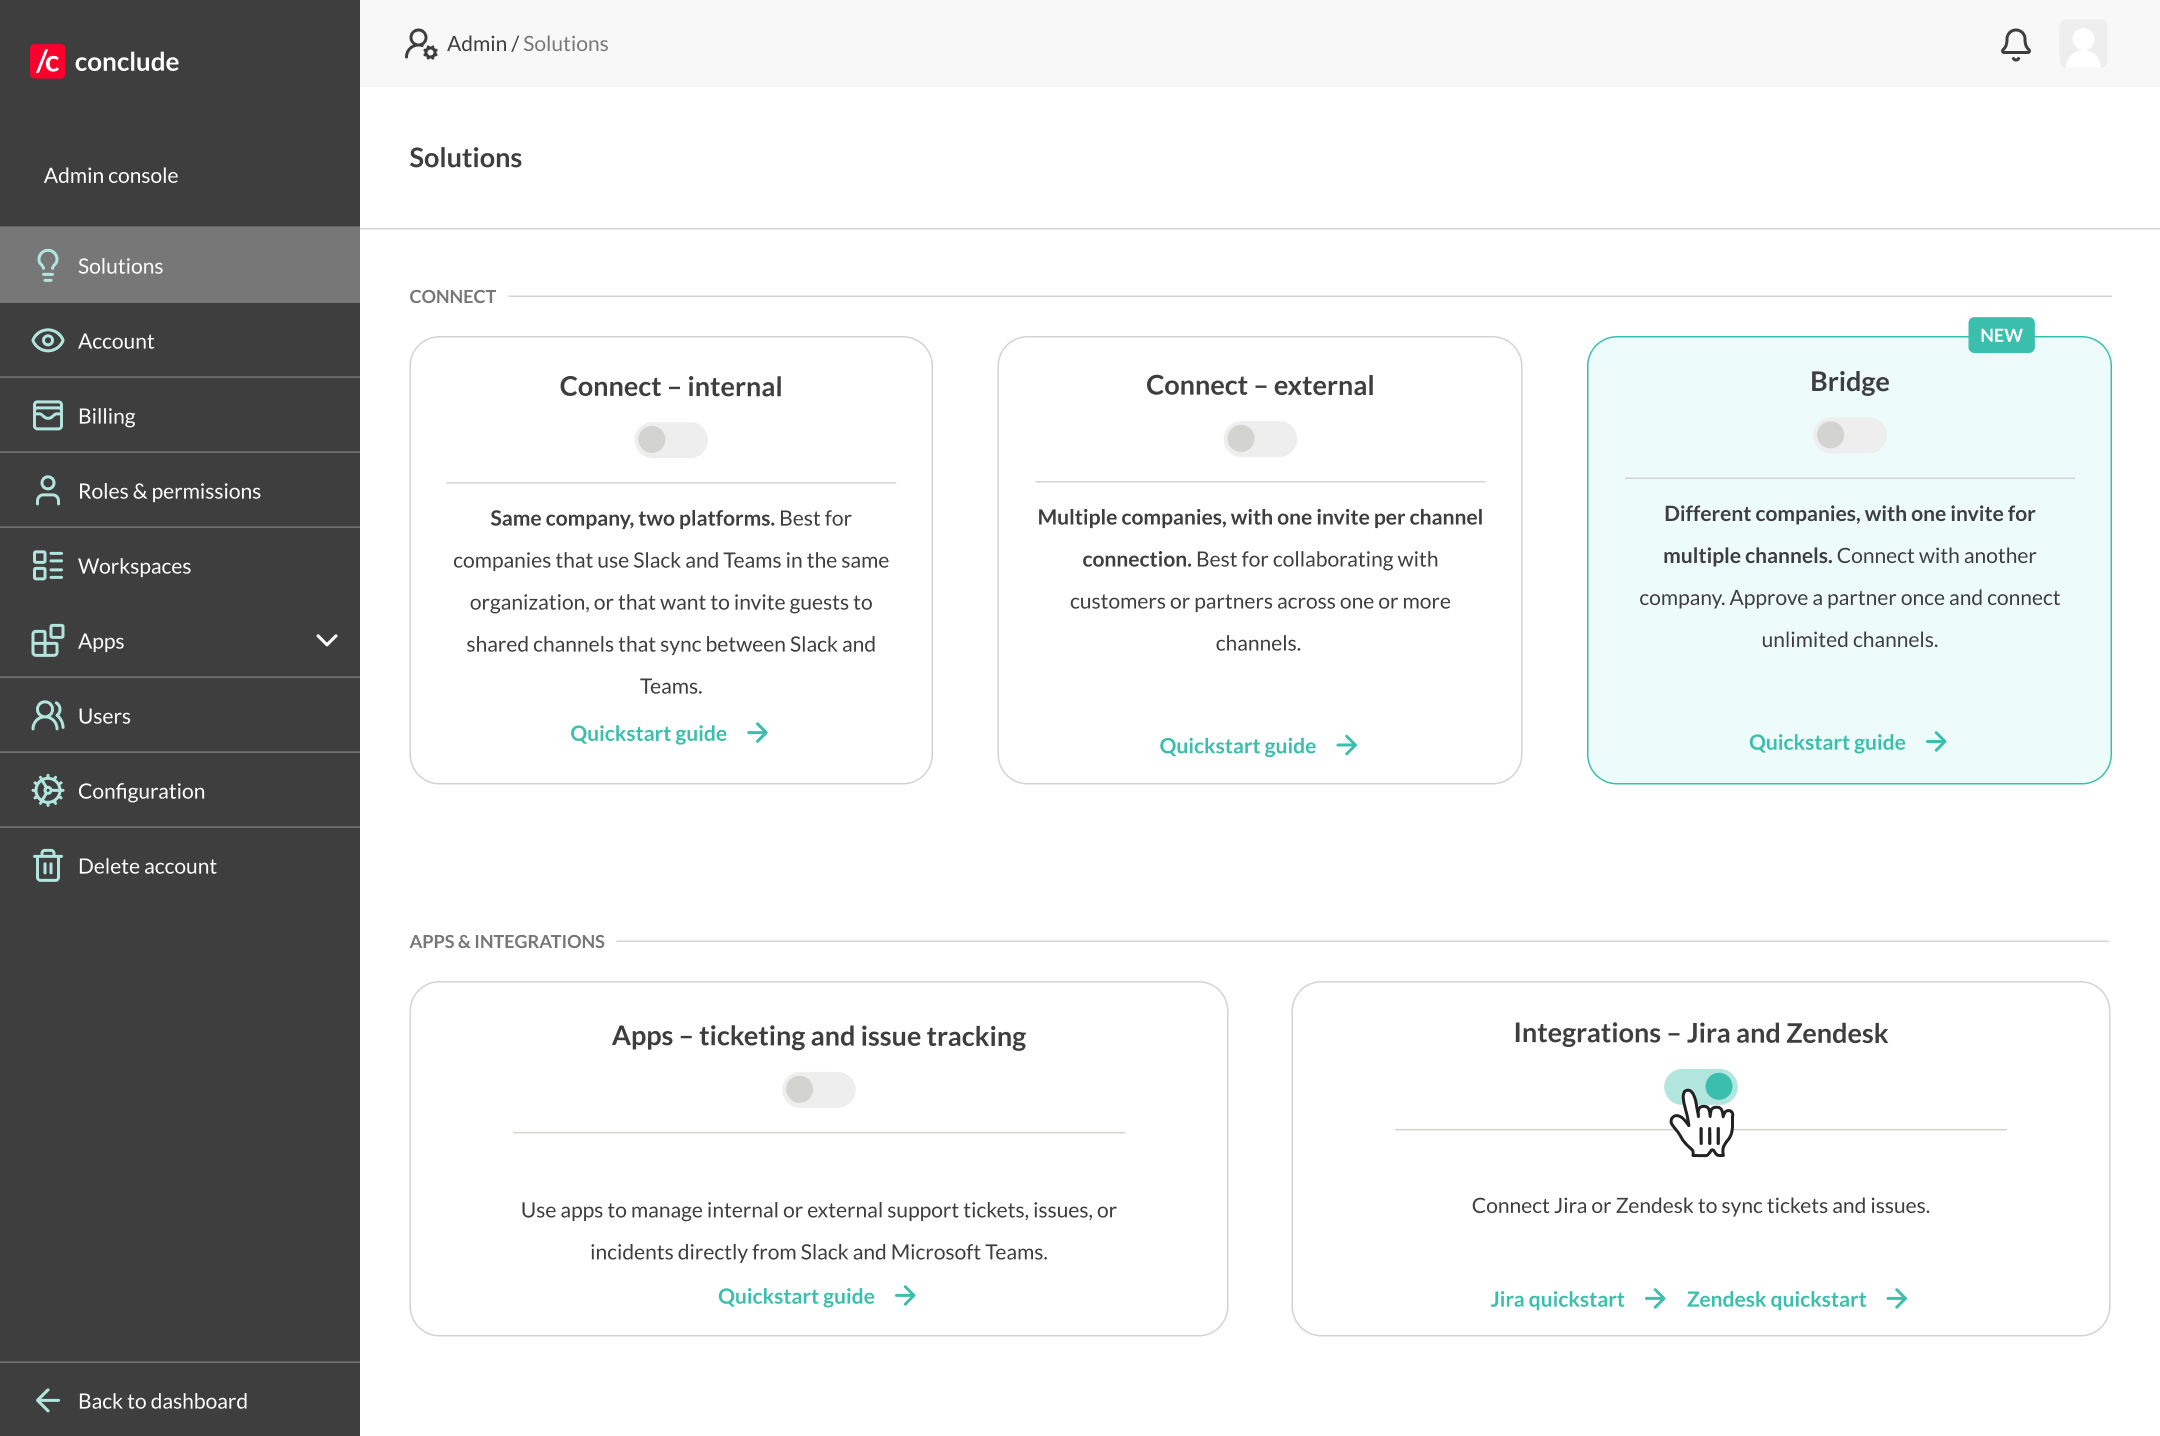Image resolution: width=2160 pixels, height=1436 pixels.
Task: Click the Apps – ticketing and issue tracking title
Action: pos(818,1036)
